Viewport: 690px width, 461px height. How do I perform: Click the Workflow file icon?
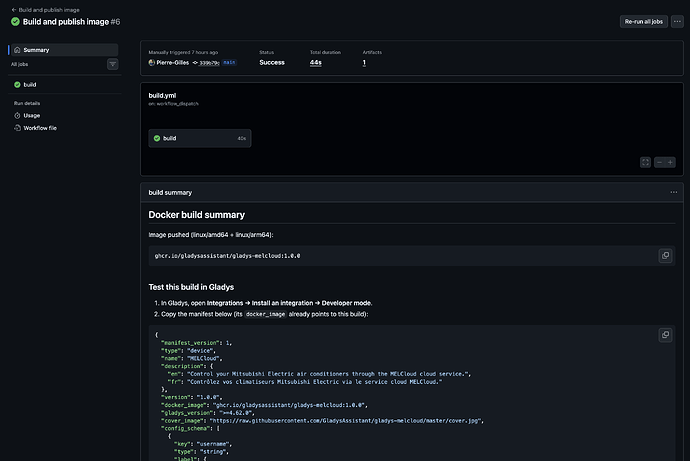click(17, 128)
